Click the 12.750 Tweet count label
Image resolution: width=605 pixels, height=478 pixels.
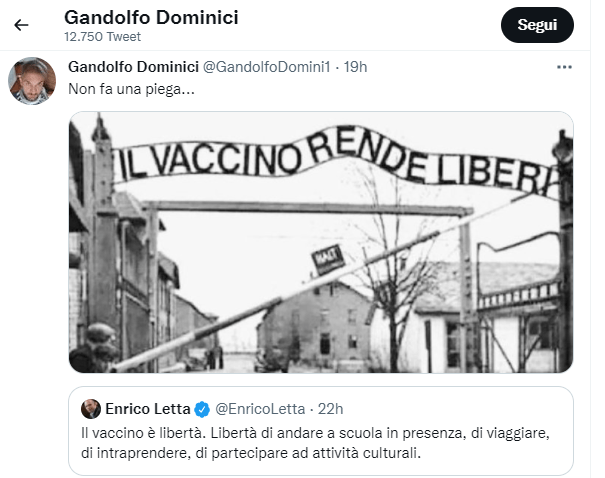[x=102, y=37]
